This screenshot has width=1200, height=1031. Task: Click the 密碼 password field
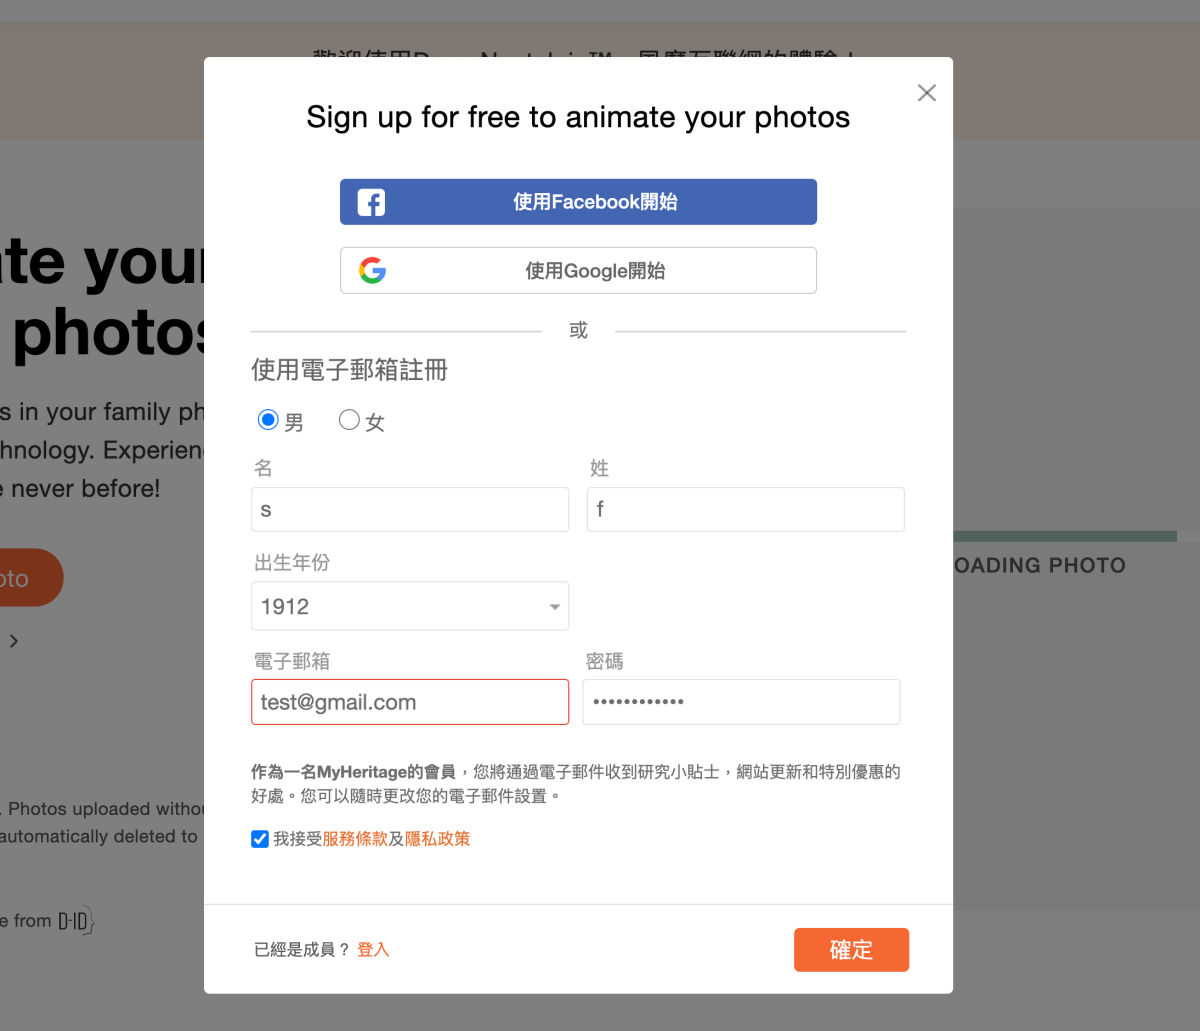(742, 702)
